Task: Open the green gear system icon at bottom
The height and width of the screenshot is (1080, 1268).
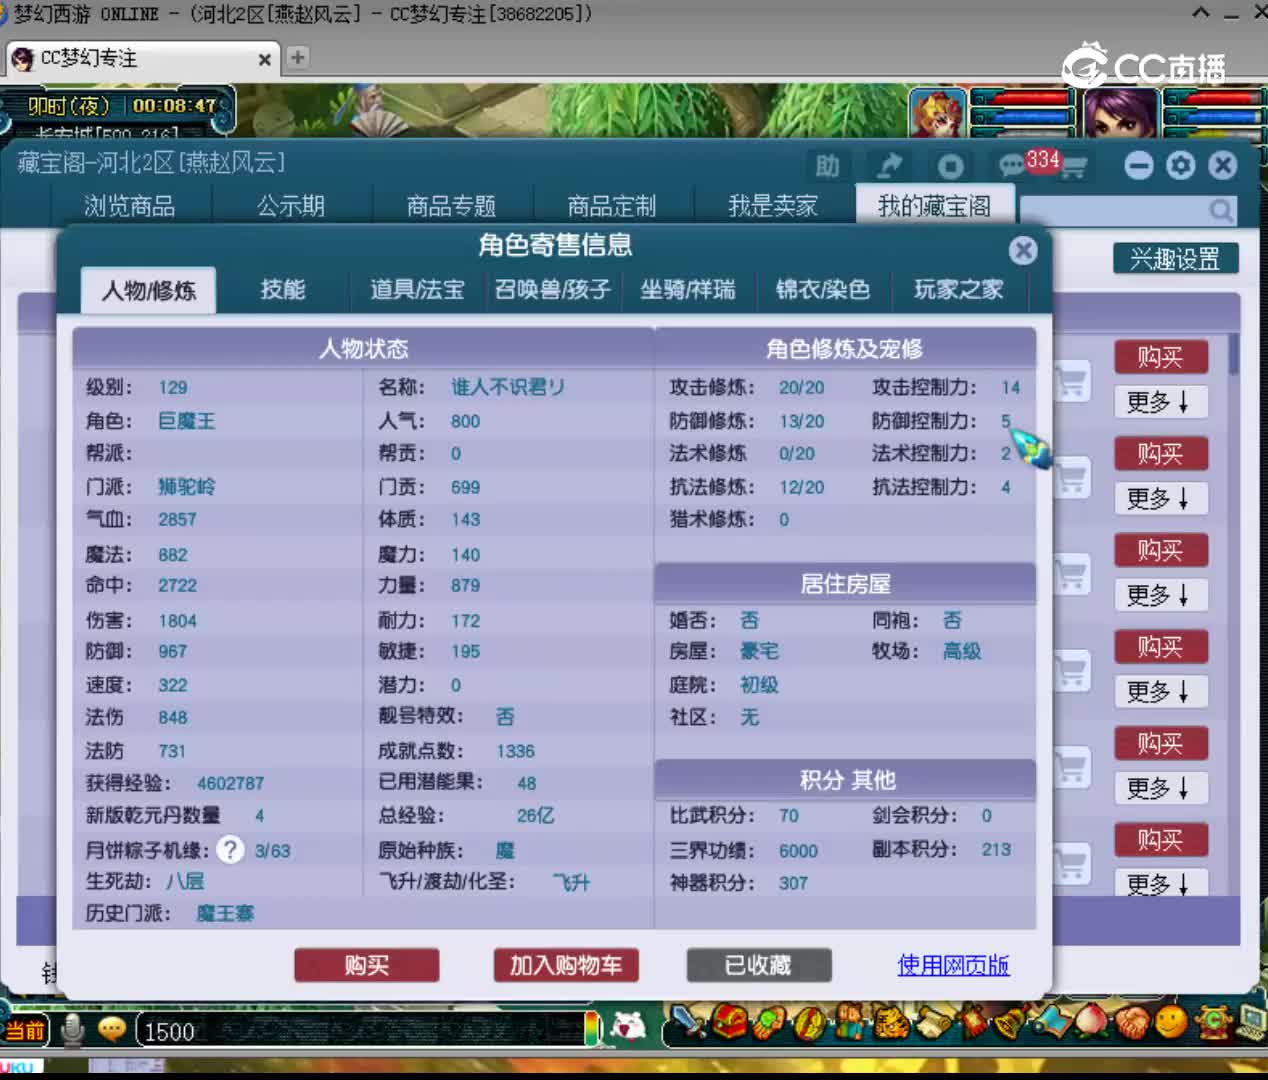Action: [1213, 1023]
